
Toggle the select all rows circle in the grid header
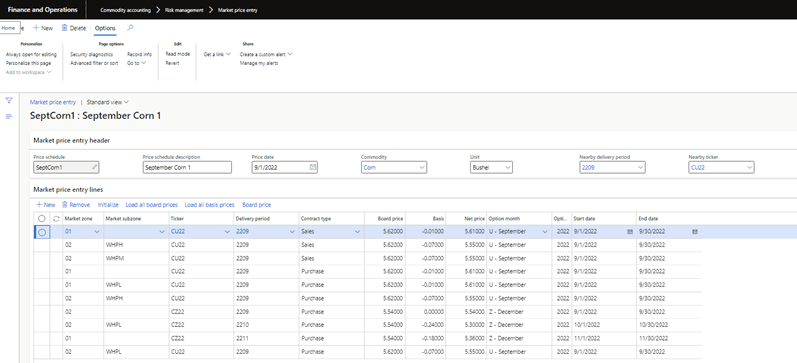tap(42, 219)
